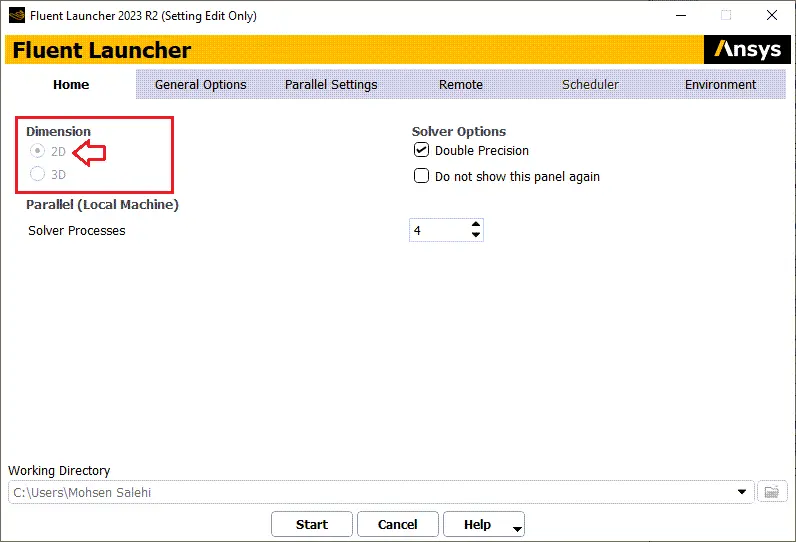
Task: Click the Parallel (Local Machine) heading
Action: point(103,205)
